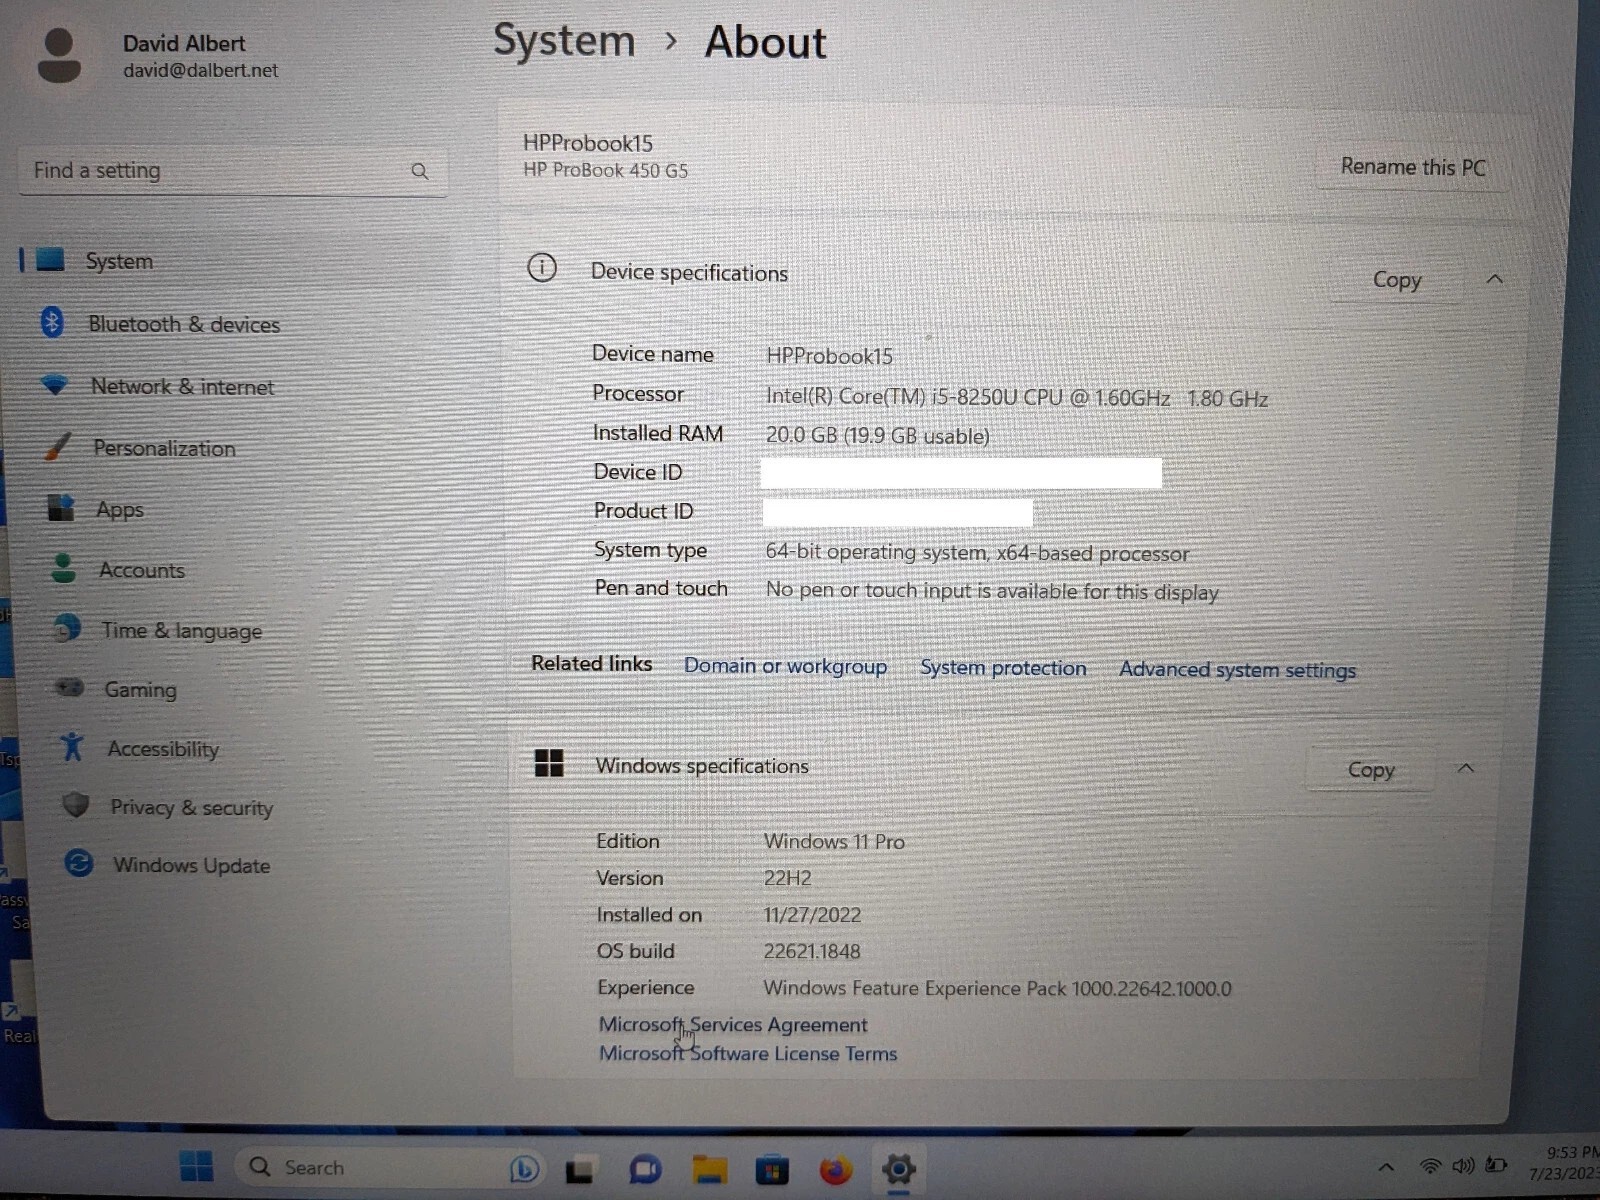The height and width of the screenshot is (1200, 1600).
Task: Collapse the Windows specifications section
Action: click(1466, 768)
